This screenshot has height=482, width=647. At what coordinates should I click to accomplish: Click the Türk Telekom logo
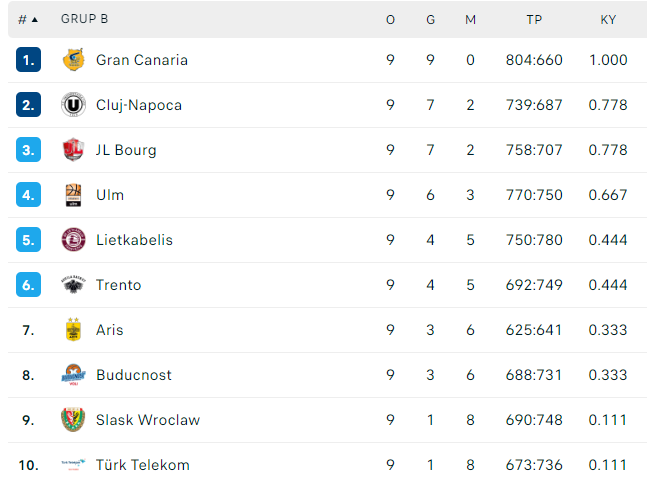tap(73, 465)
